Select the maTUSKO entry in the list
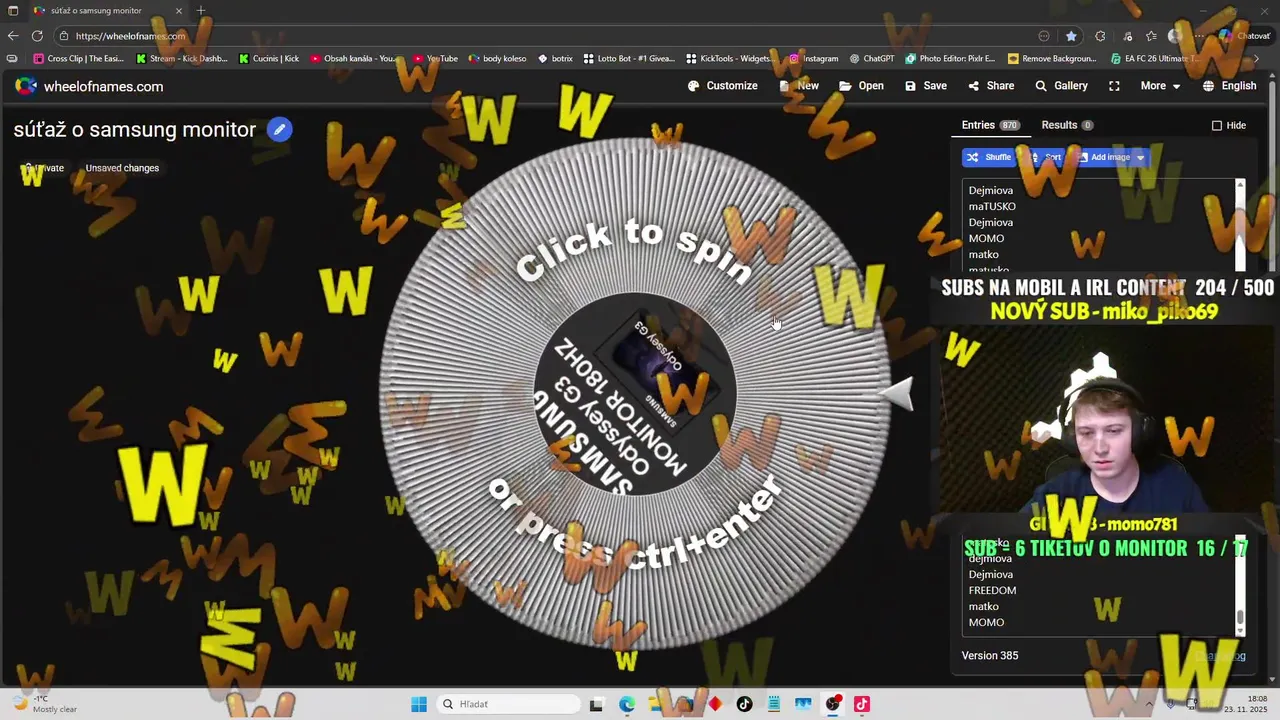 (992, 206)
